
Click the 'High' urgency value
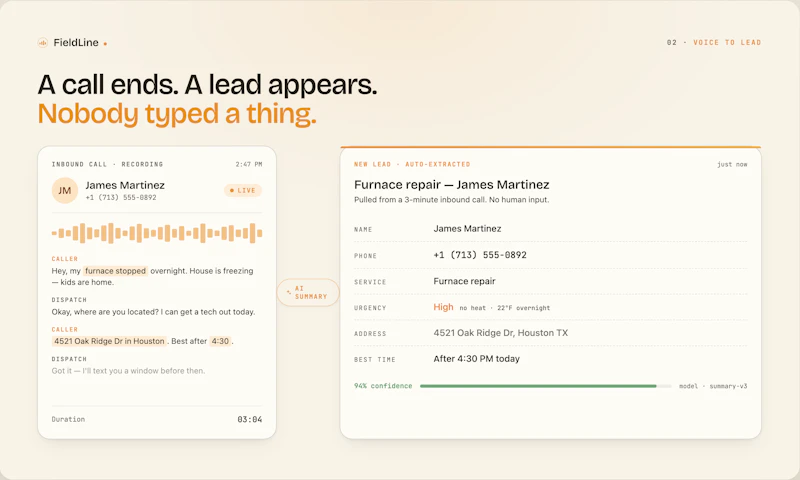(x=443, y=307)
